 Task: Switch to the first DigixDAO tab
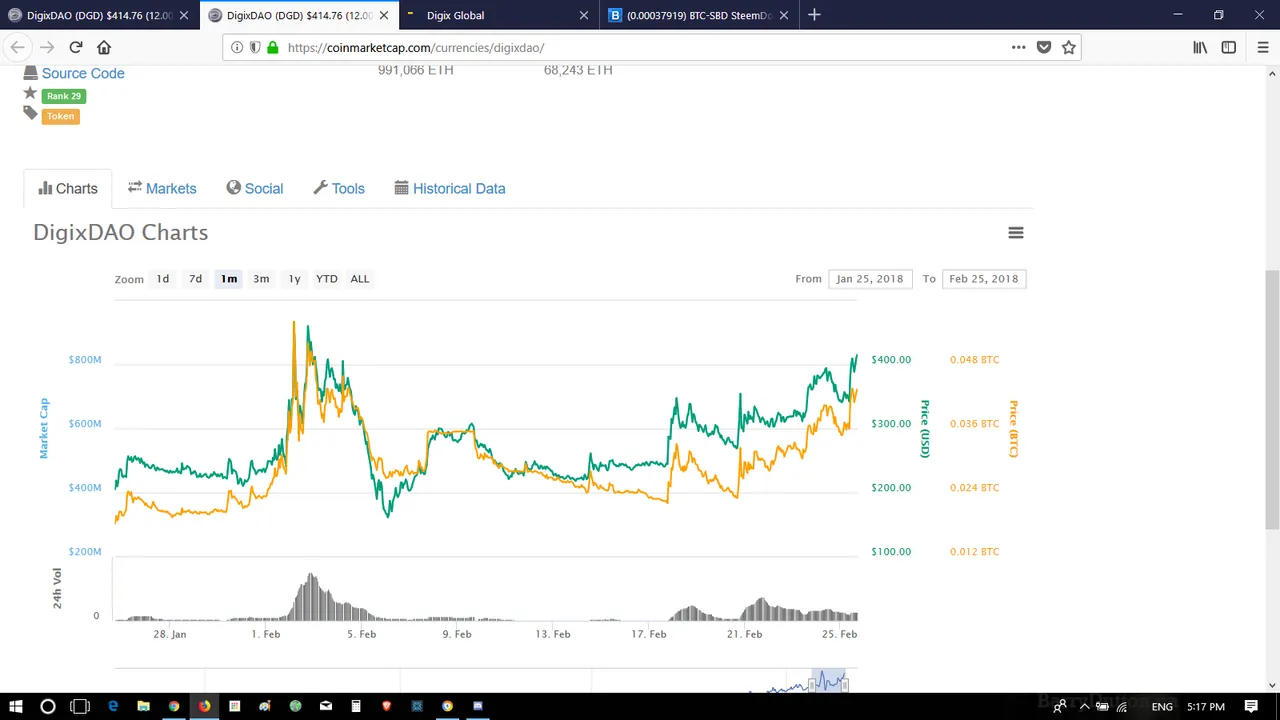98,15
